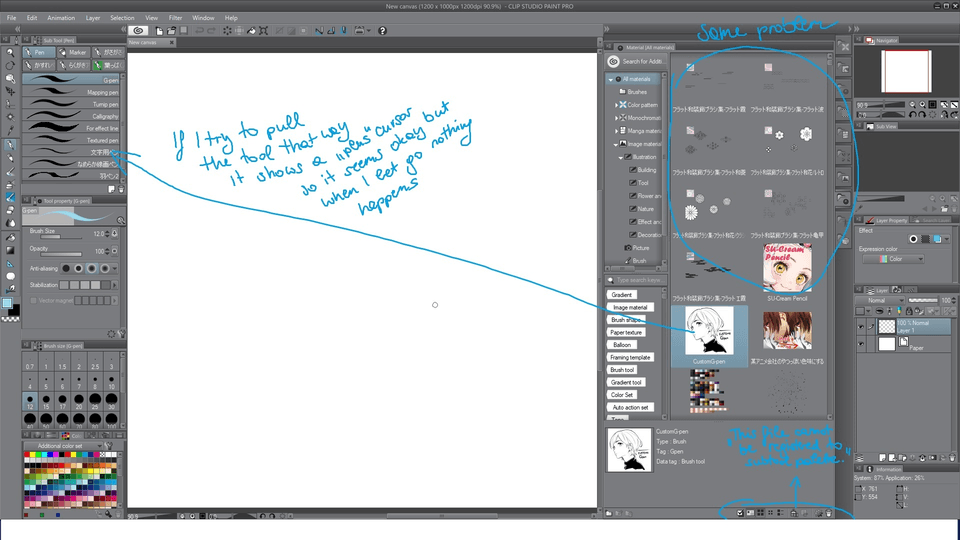Select the Blend tool
Screen dimensions: 960x540
[x=10, y=223]
